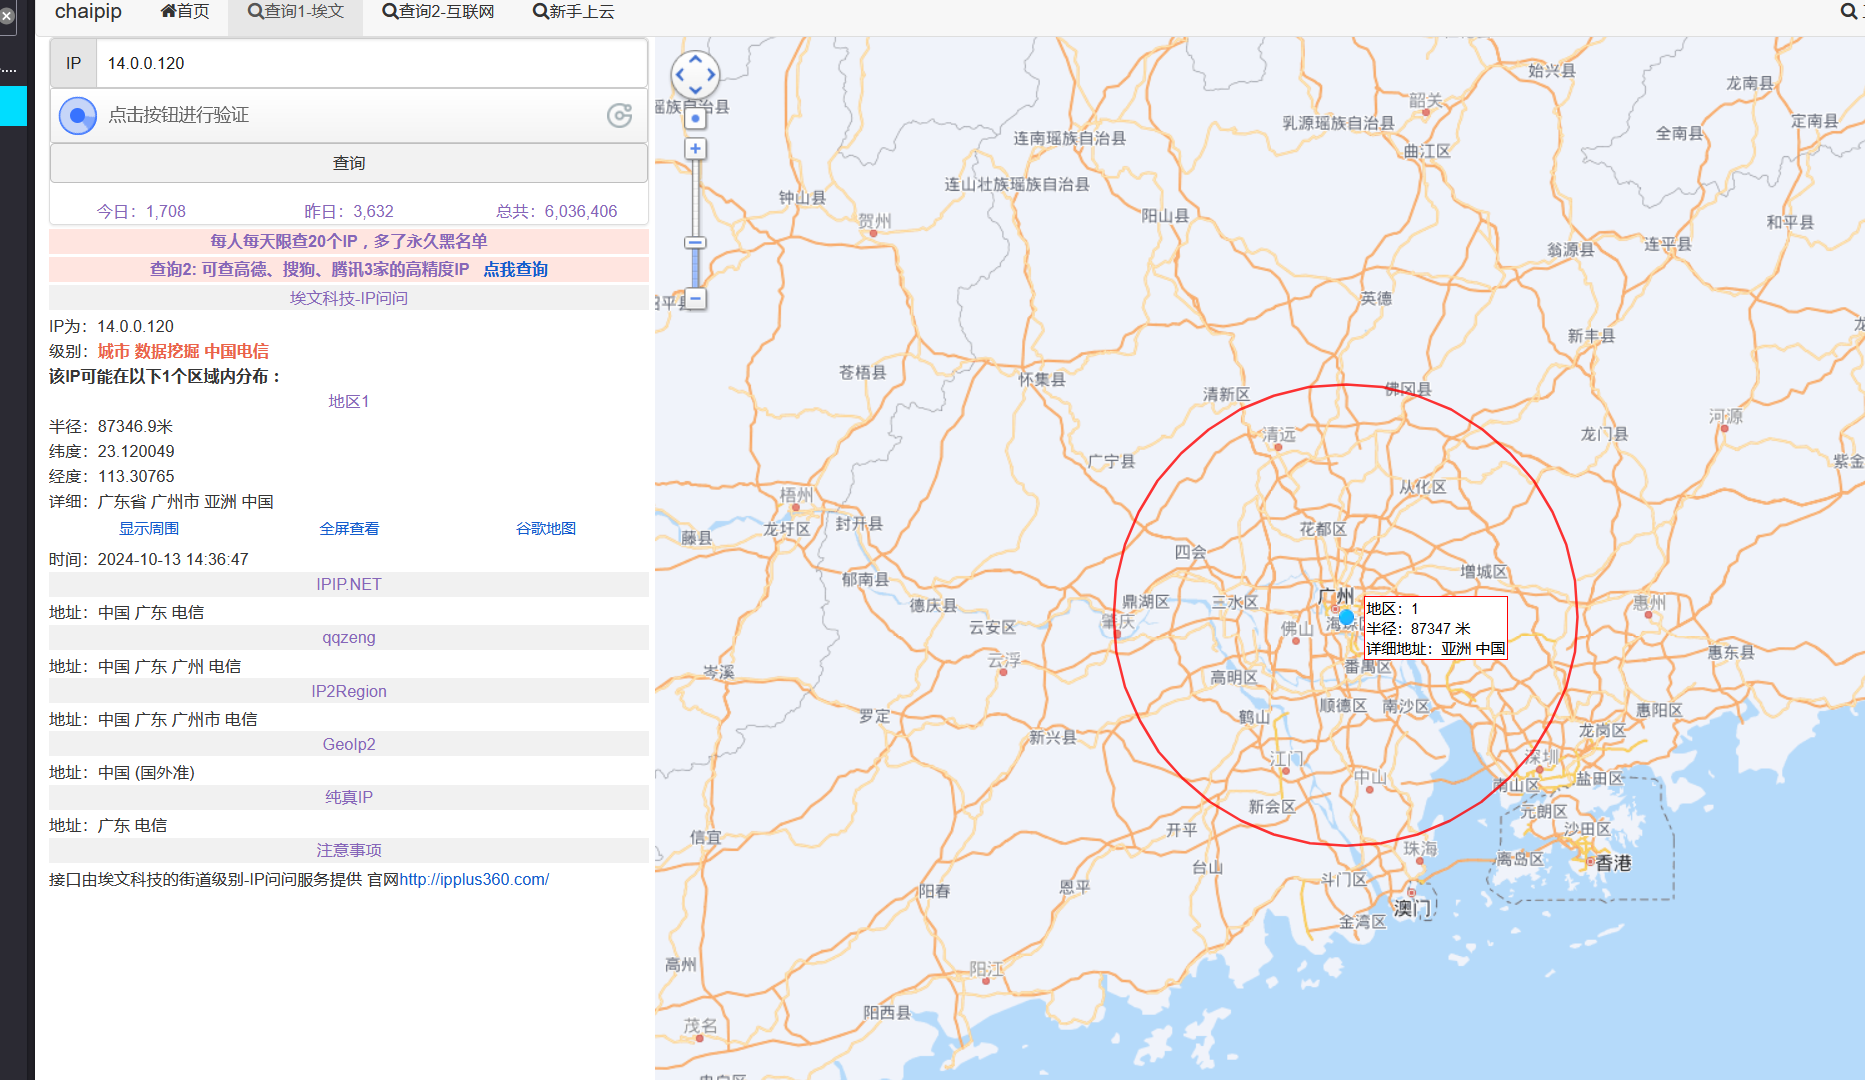Click the 查询 query button
1865x1080 pixels.
click(x=349, y=163)
